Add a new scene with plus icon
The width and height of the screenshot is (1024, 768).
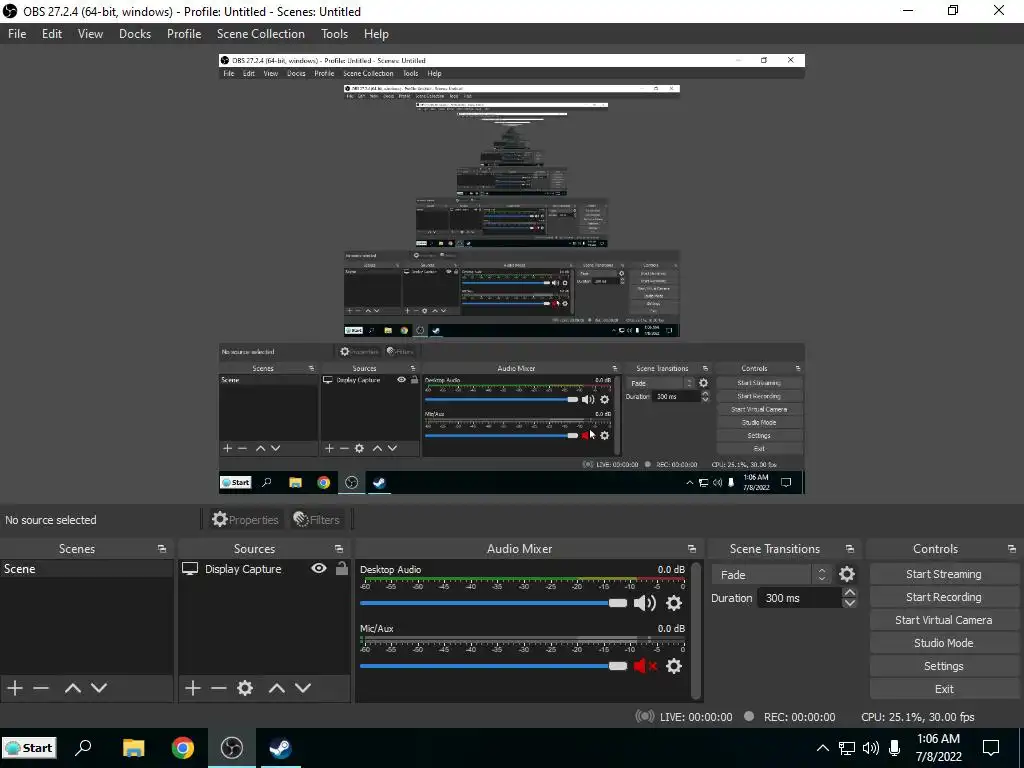[15, 688]
